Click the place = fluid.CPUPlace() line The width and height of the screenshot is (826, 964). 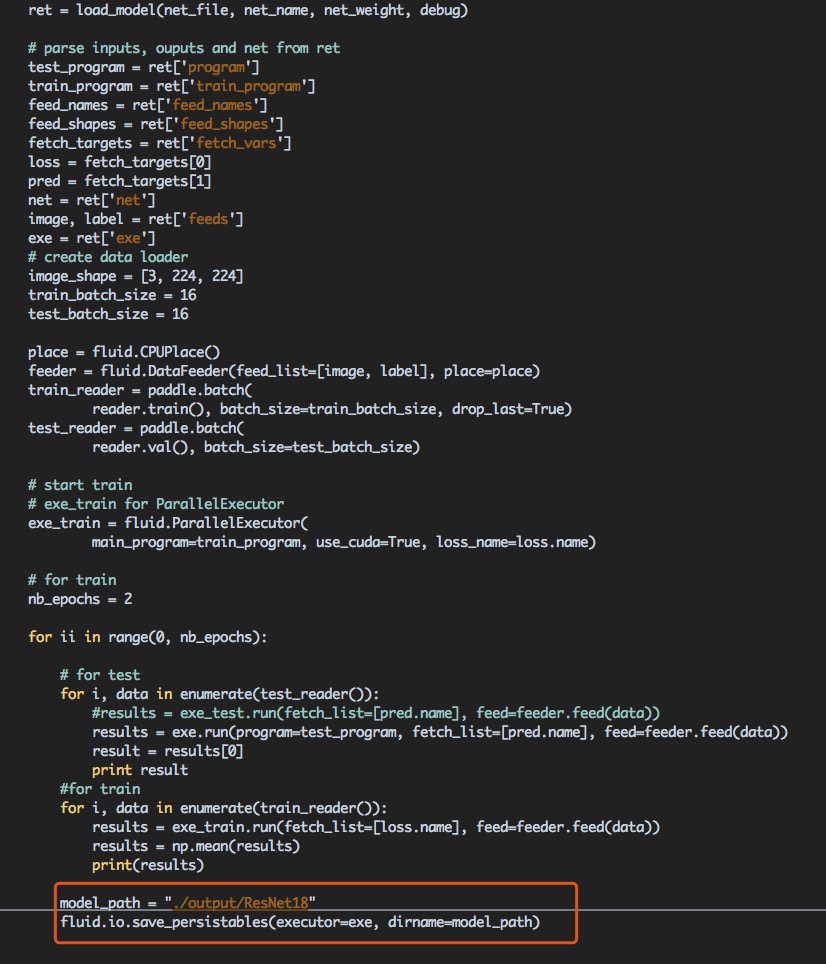pyautogui.click(x=124, y=352)
